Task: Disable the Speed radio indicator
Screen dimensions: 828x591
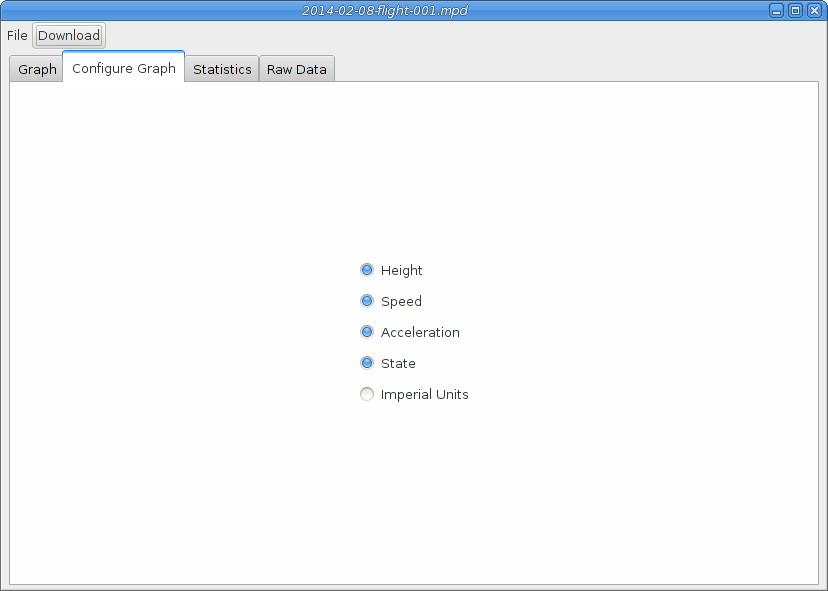Action: [x=367, y=301]
